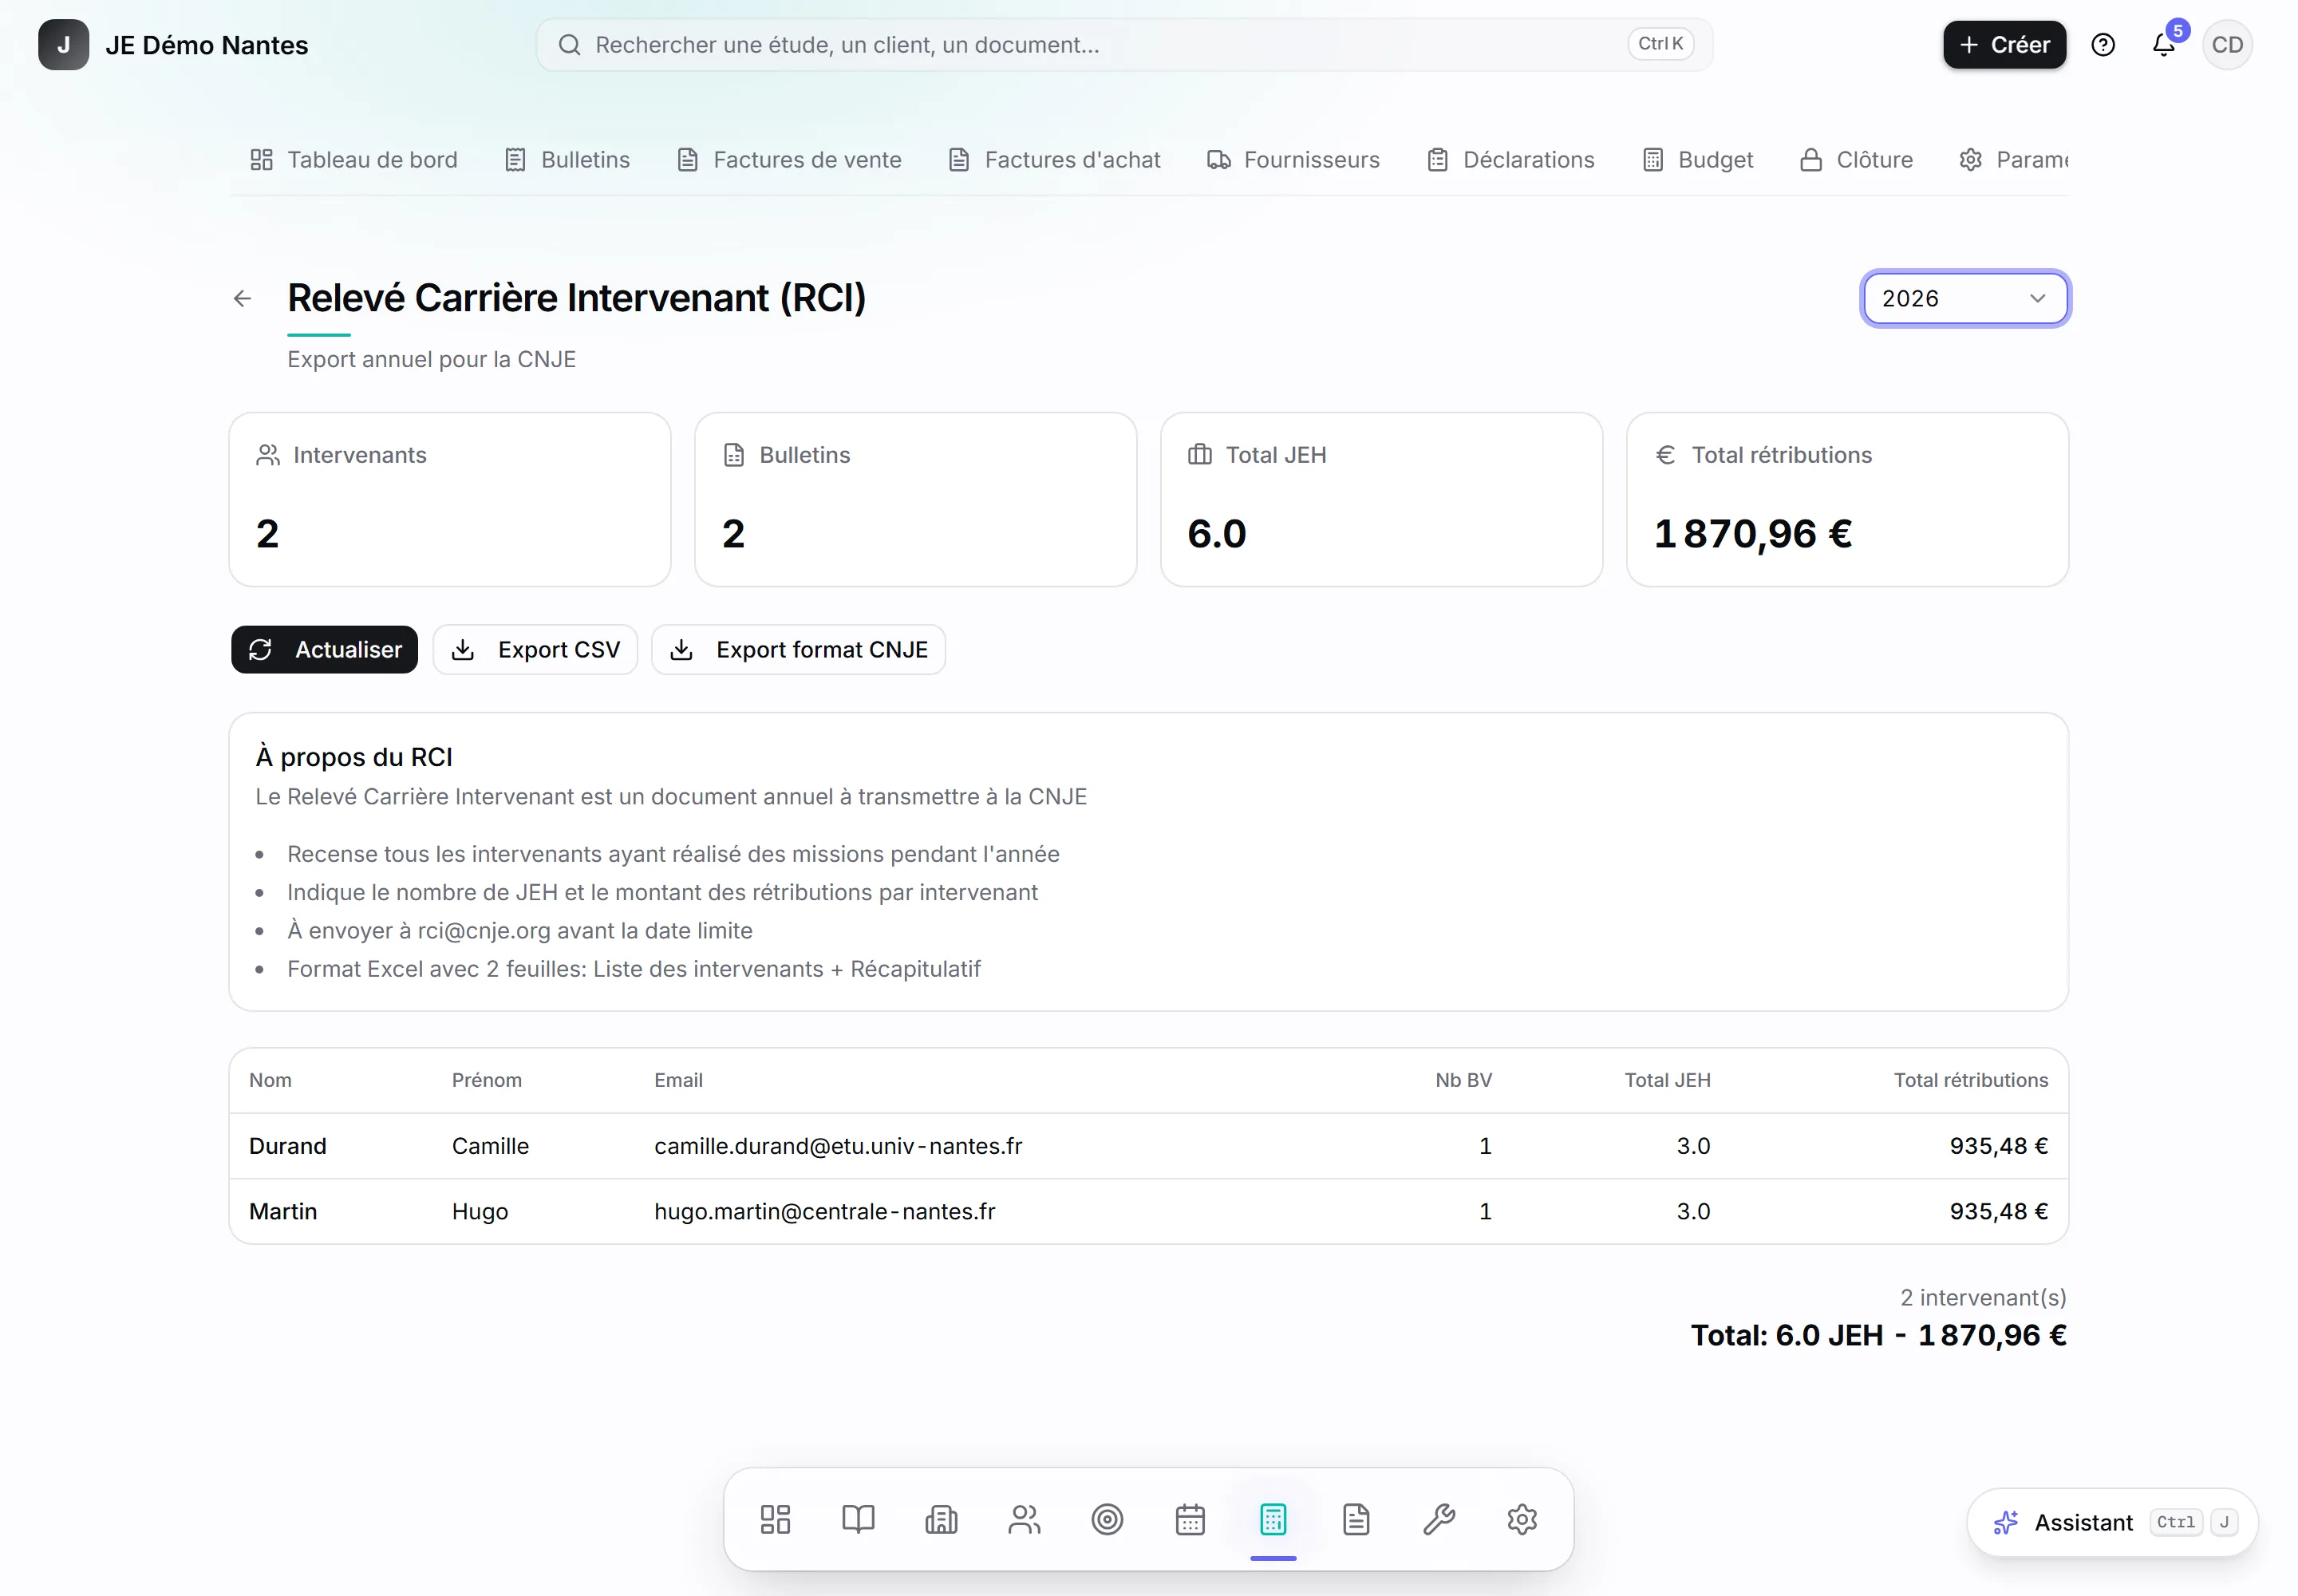Viewport: 2298px width, 1596px height.
Task: Click email hugo.martin@centrale-nantes.fr
Action: click(x=825, y=1211)
